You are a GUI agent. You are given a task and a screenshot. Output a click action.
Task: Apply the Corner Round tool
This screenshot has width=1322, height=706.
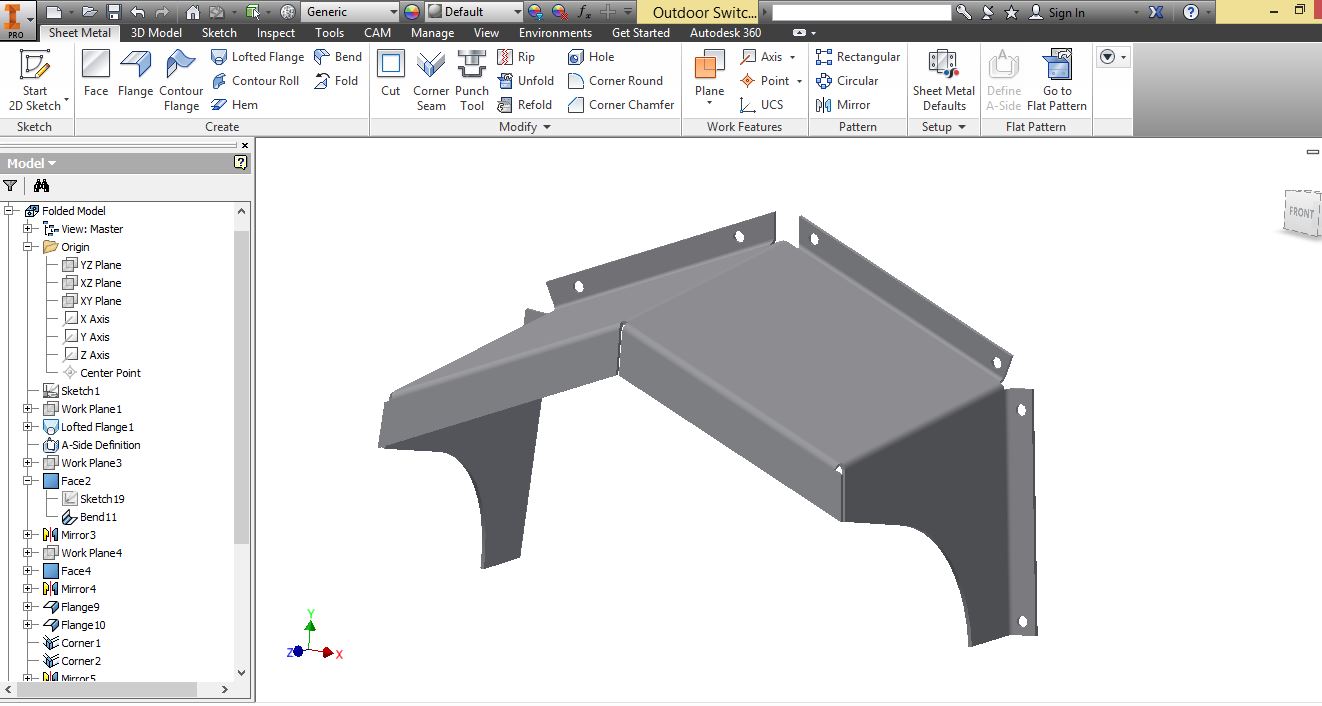[x=615, y=81]
